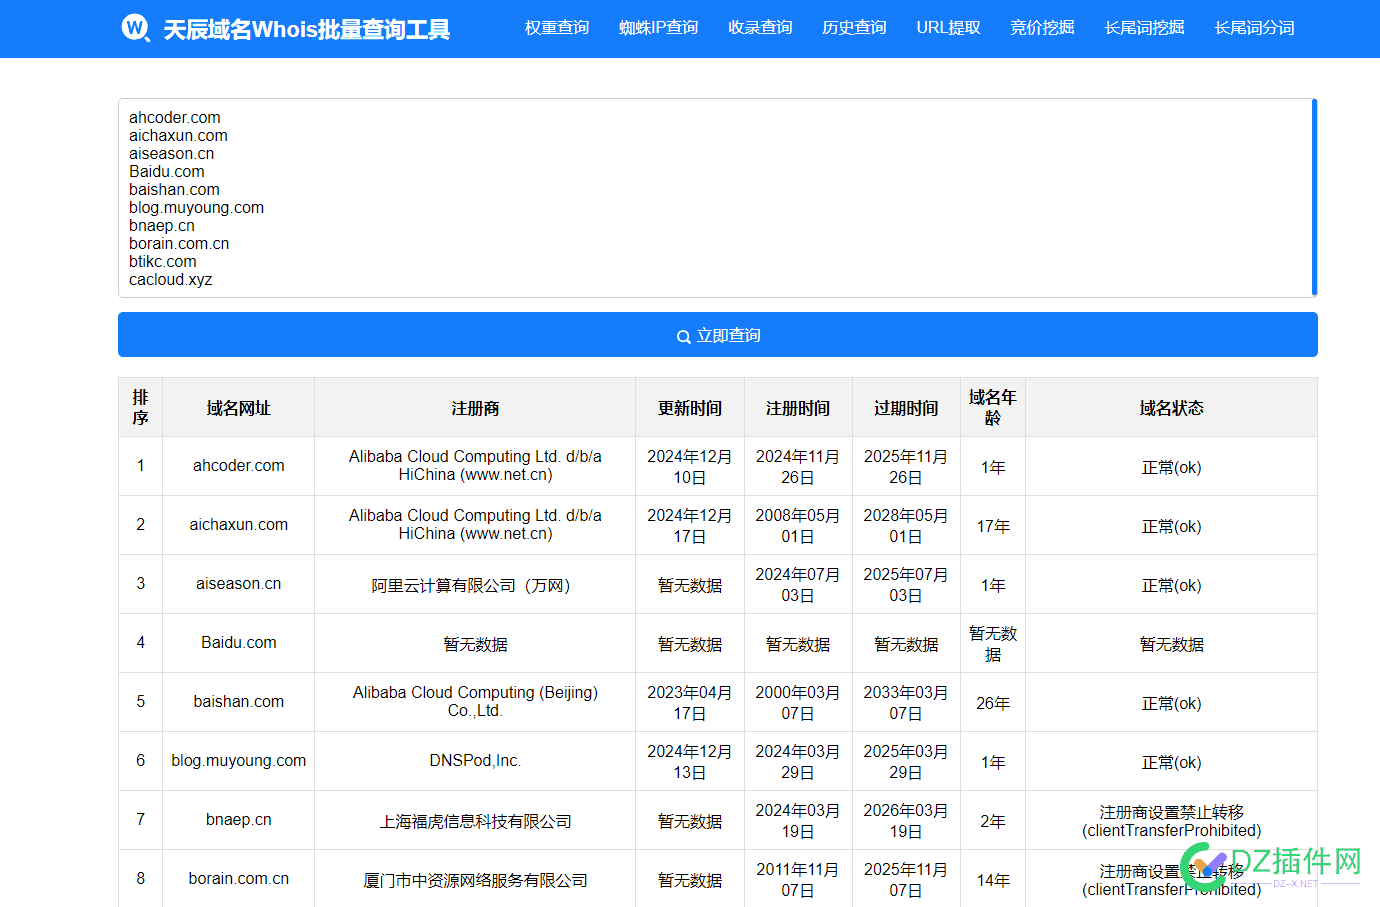1380x907 pixels.
Task: Click Alibaba Cloud Computing (Beijing) Co.,Ltd. cell
Action: (475, 702)
